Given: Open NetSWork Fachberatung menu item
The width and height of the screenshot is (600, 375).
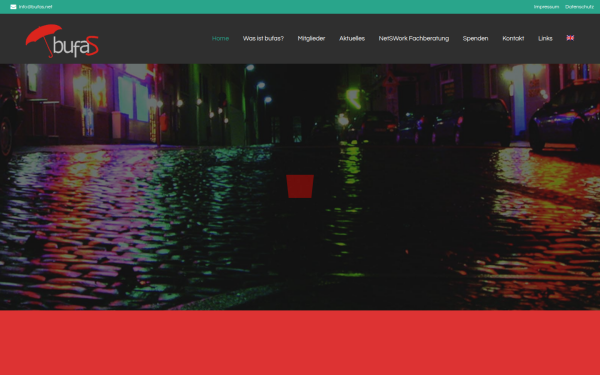Looking at the screenshot, I should [414, 39].
